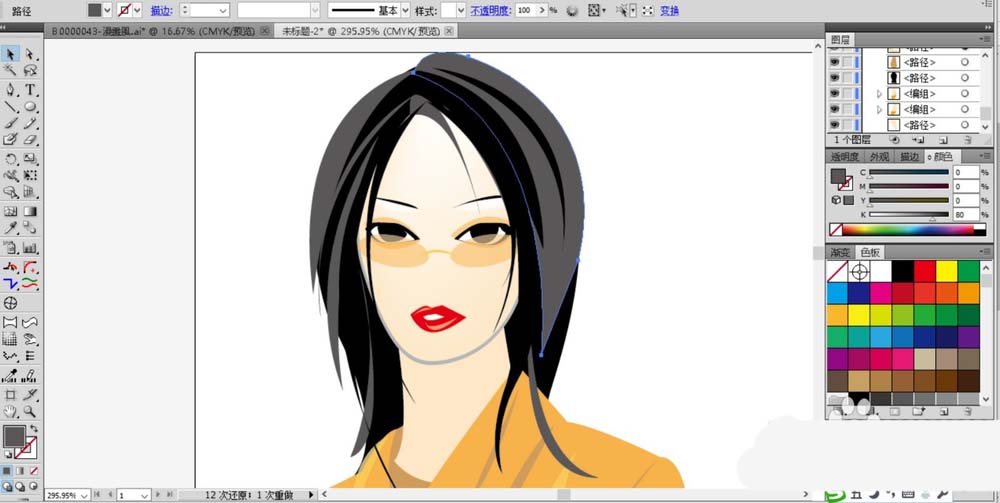
Task: Expand the first 编组 group triangle
Action: point(879,94)
